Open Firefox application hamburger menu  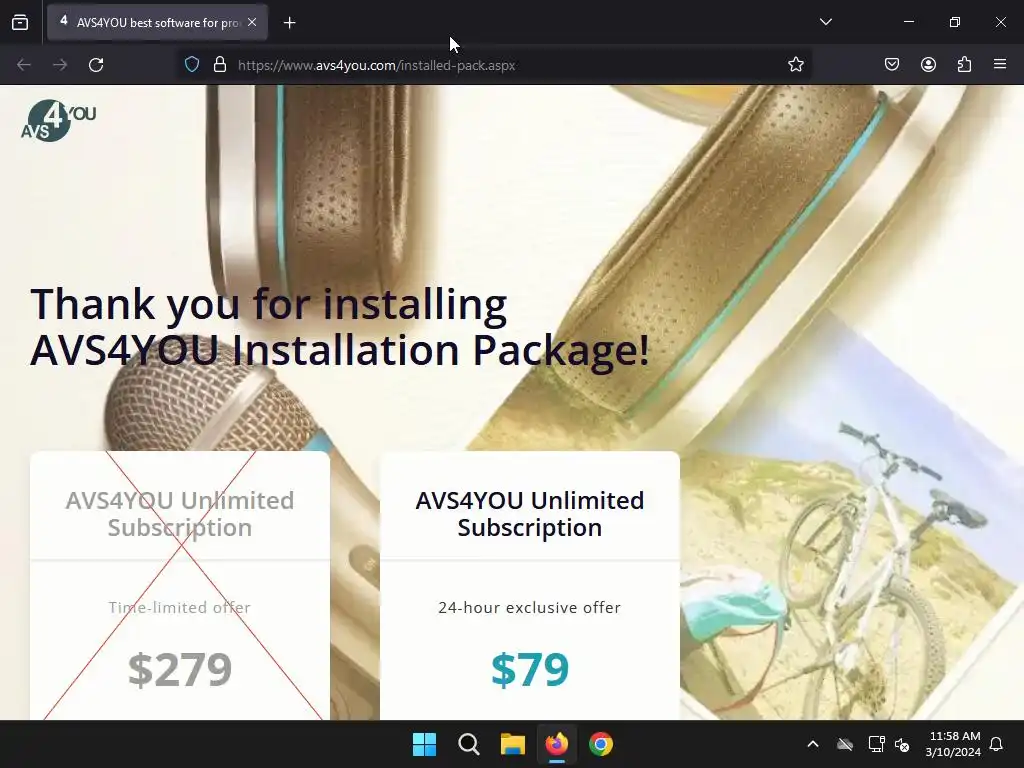[1000, 64]
